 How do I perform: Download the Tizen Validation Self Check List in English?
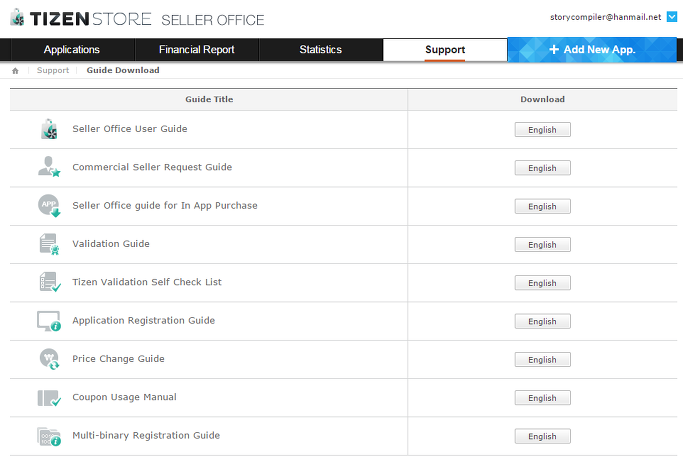pyautogui.click(x=542, y=283)
